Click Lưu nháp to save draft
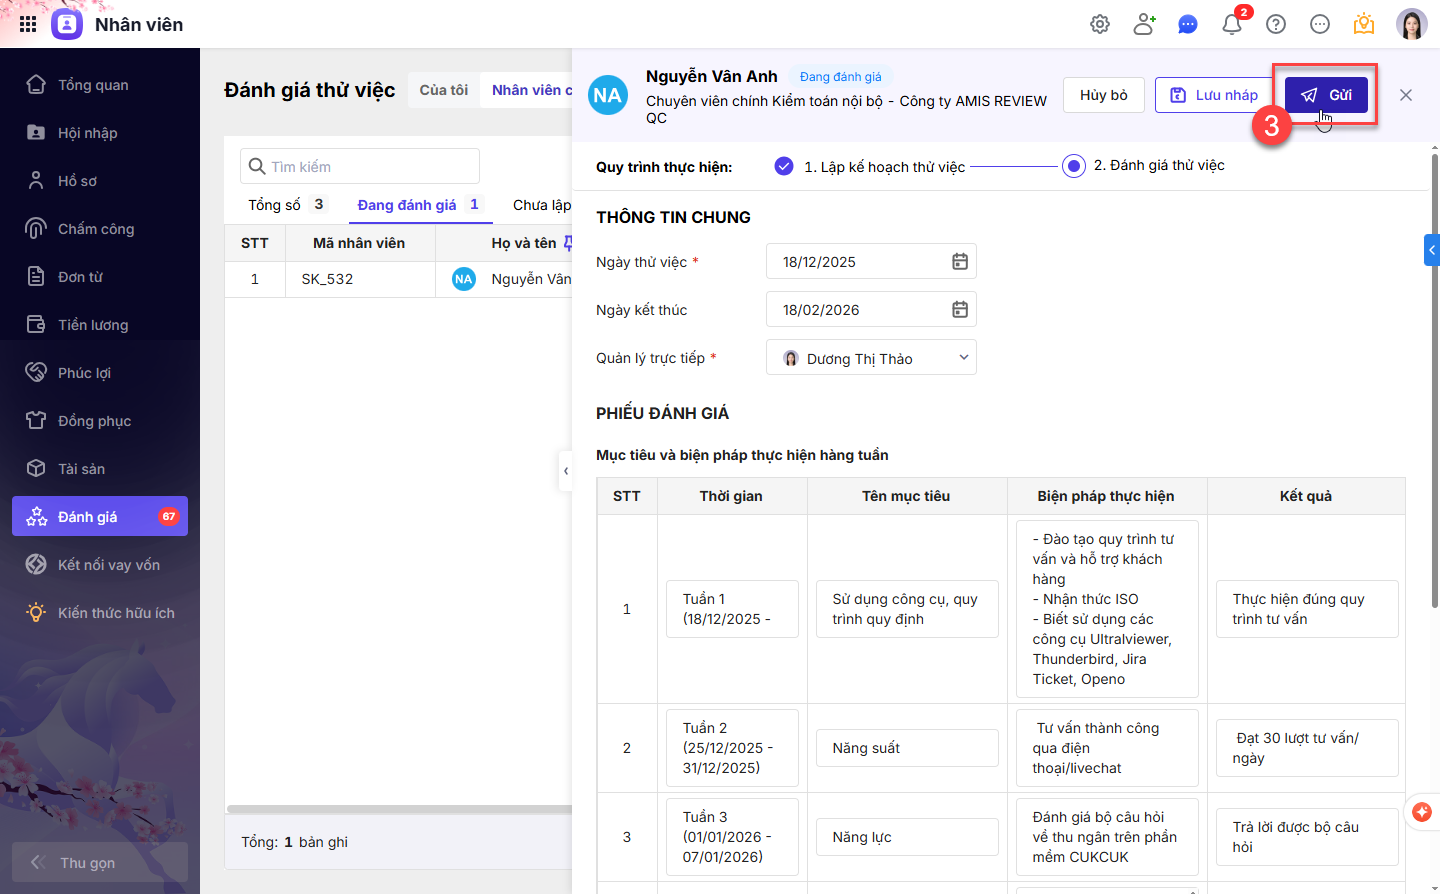The image size is (1440, 894). pos(1213,95)
